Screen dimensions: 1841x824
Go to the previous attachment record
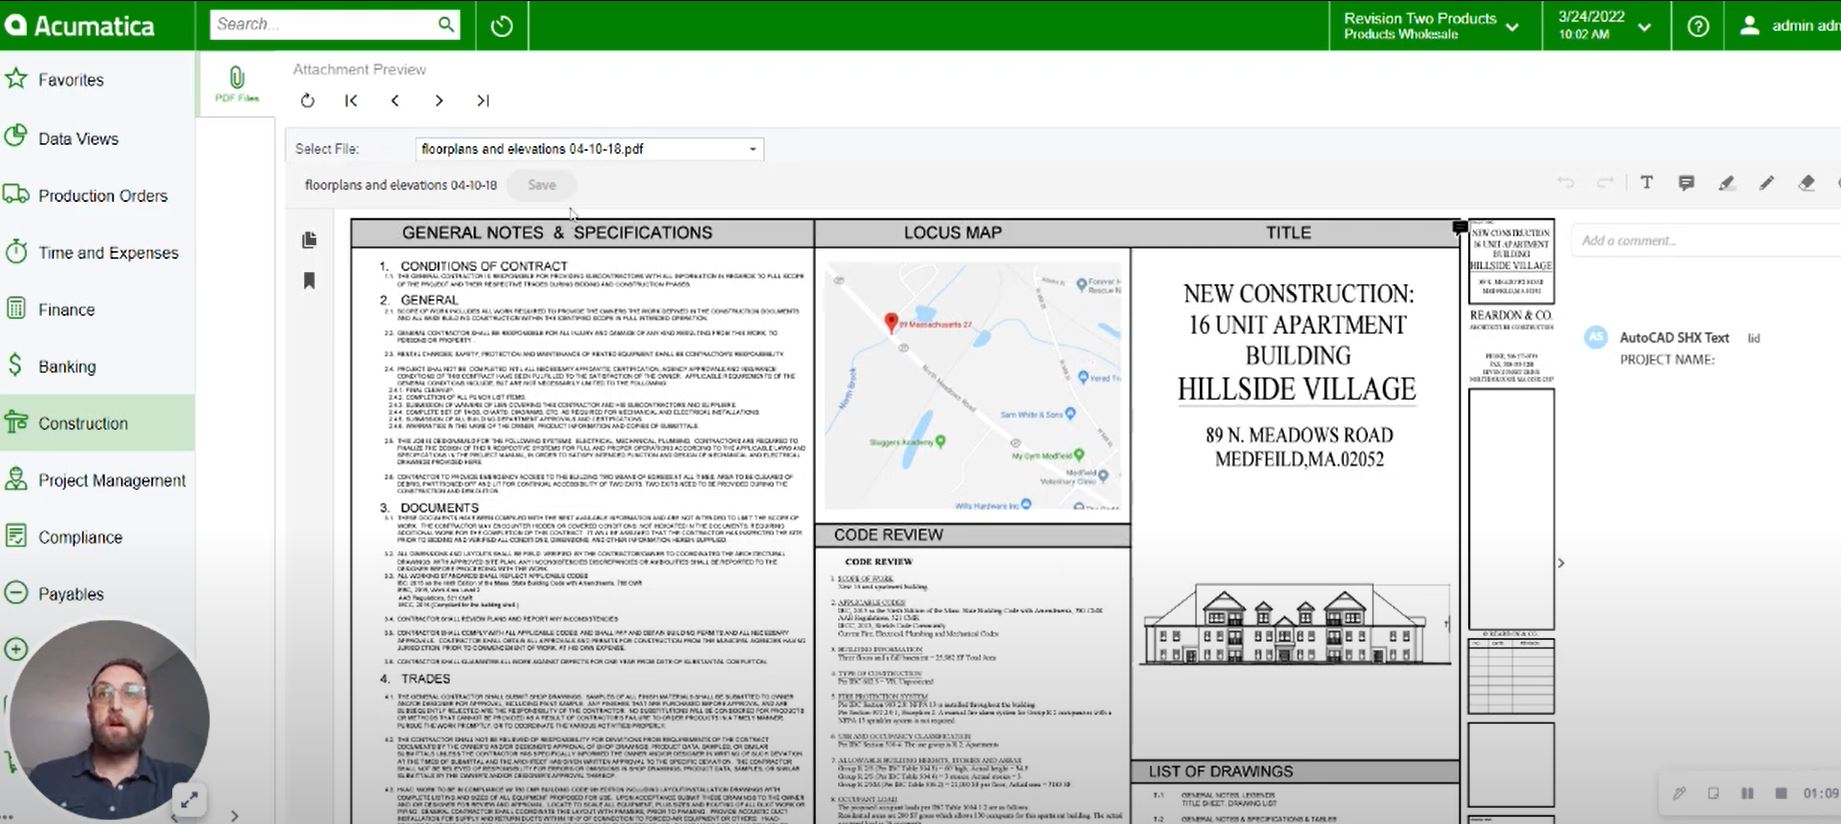tap(395, 100)
